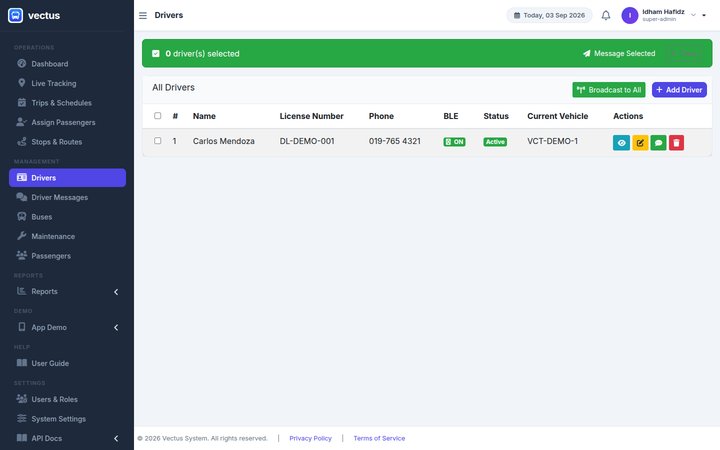Screen dimensions: 720x450
Task: Click the Reports chart icon
Action: (x=21, y=291)
